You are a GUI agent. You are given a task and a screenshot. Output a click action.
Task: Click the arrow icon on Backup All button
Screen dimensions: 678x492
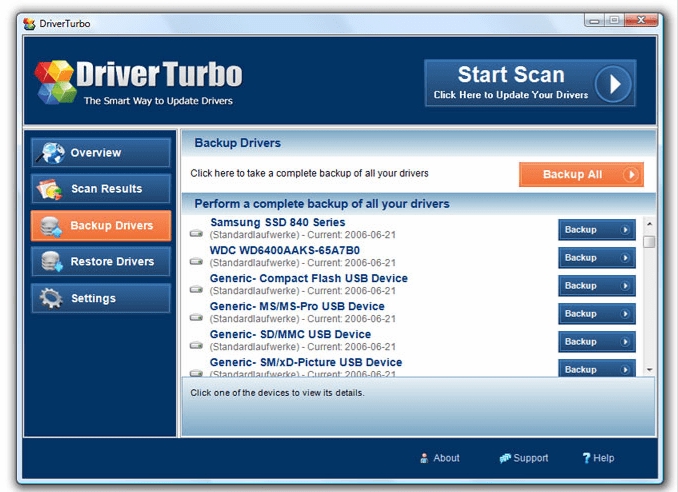[630, 175]
